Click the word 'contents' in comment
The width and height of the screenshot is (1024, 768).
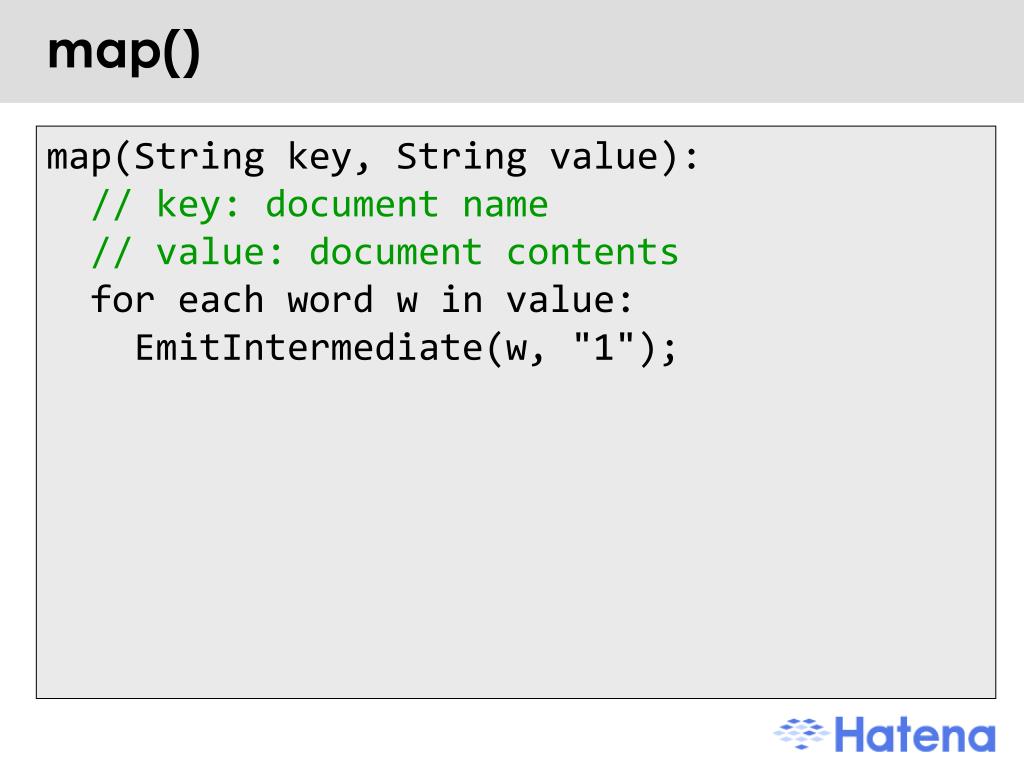[592, 253]
